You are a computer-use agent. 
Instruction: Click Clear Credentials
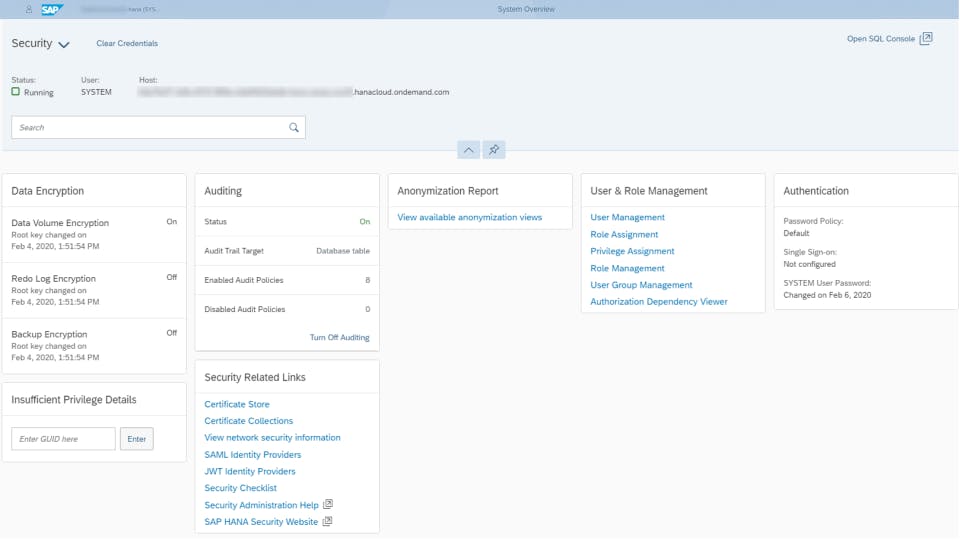(127, 43)
